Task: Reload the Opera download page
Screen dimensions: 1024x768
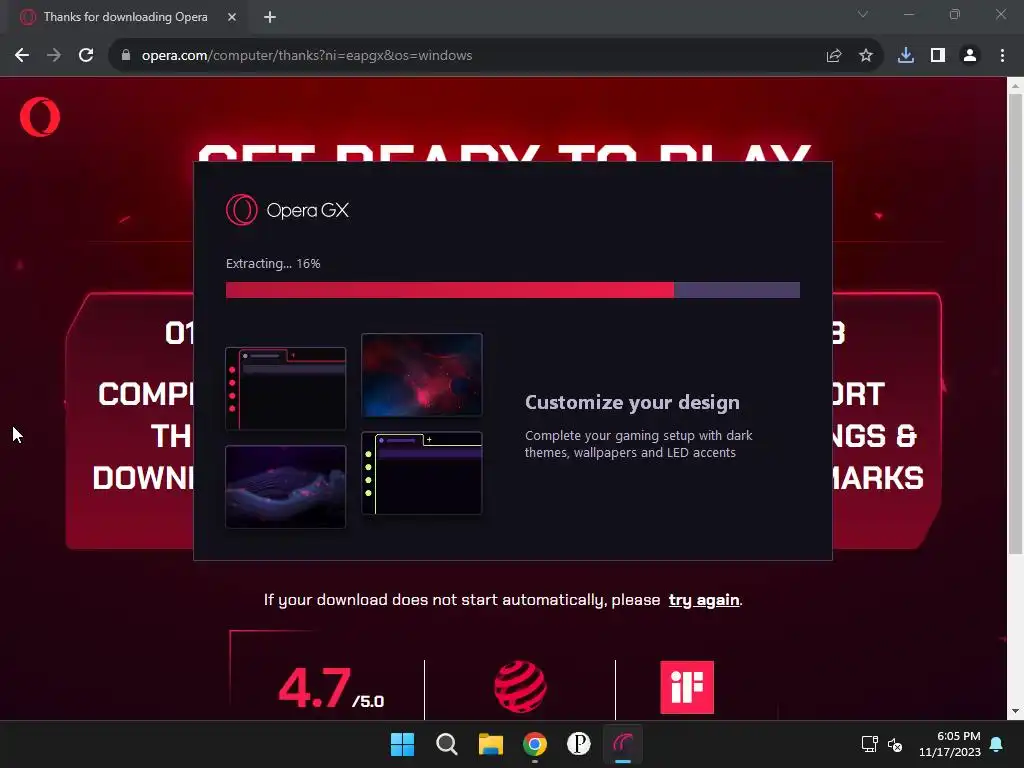Action: [x=86, y=56]
